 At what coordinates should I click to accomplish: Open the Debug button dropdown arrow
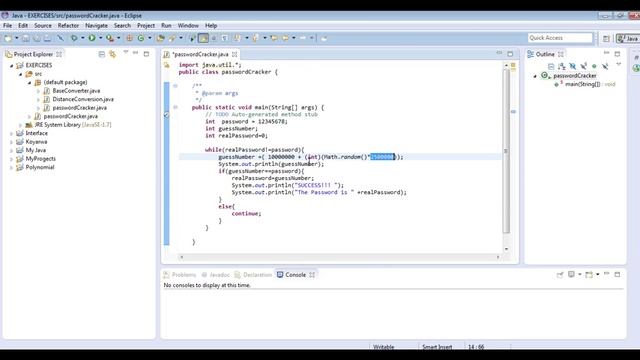coord(82,38)
